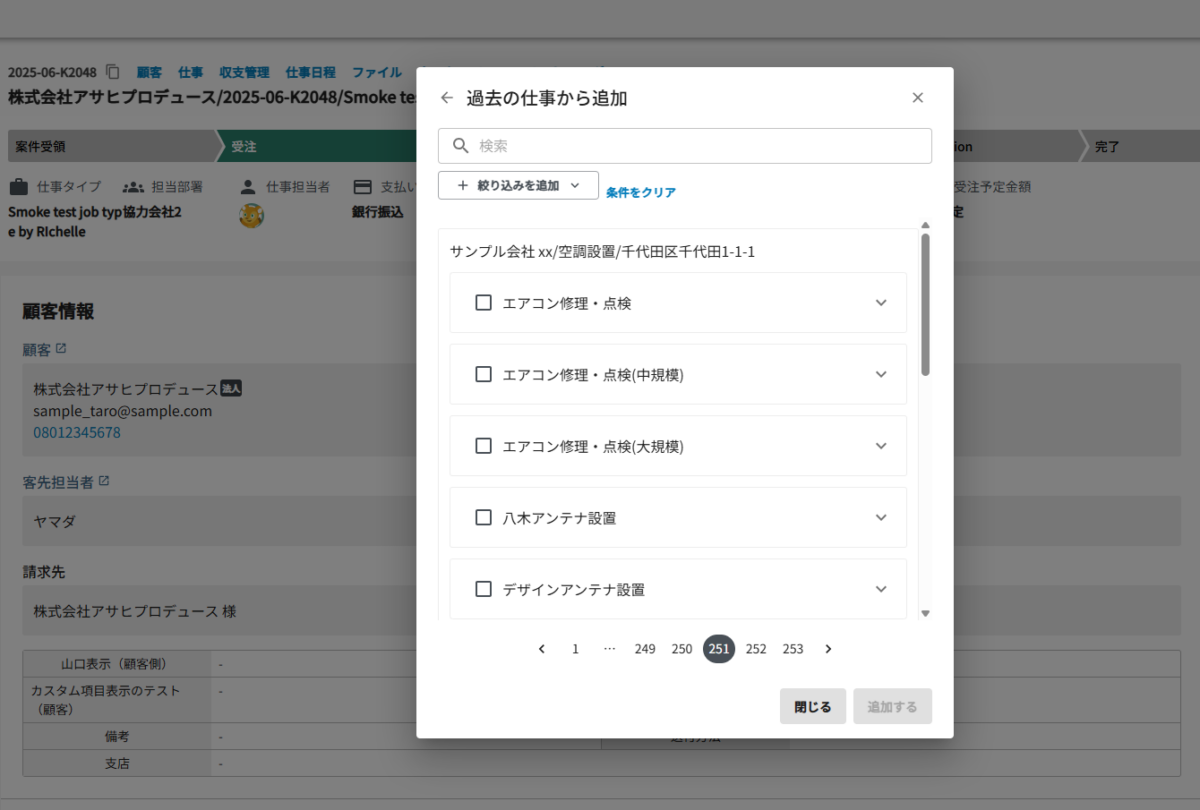
Task: Click the 山口表示（顧客側） table cell
Action: point(117,663)
